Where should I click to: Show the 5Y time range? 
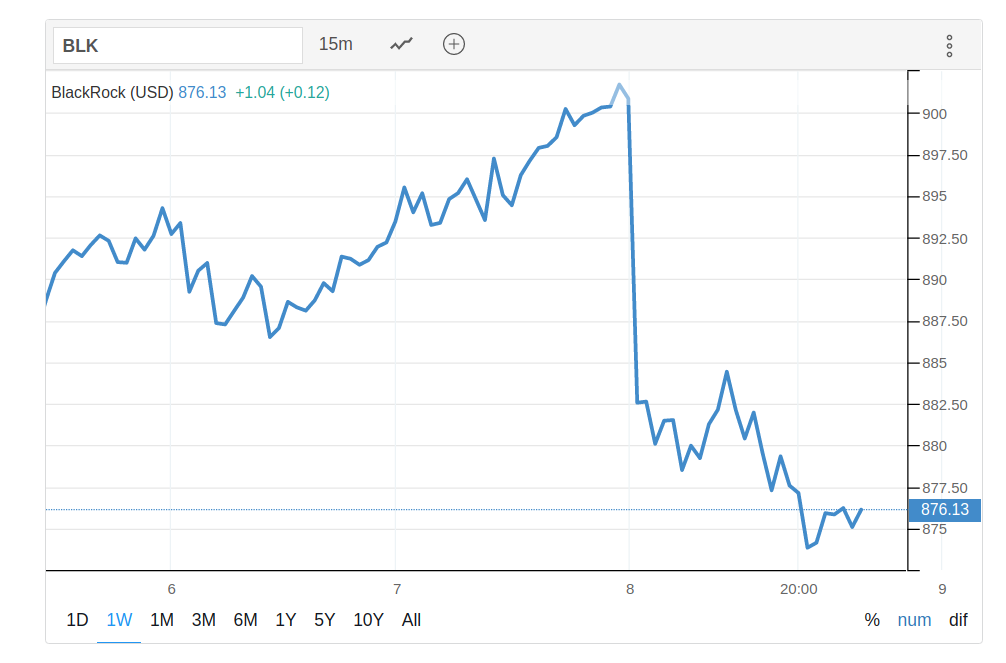[x=324, y=620]
